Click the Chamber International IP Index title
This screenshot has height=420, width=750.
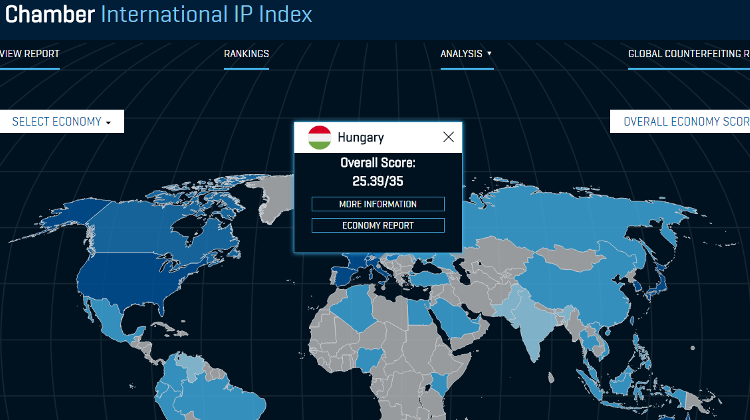coord(158,14)
